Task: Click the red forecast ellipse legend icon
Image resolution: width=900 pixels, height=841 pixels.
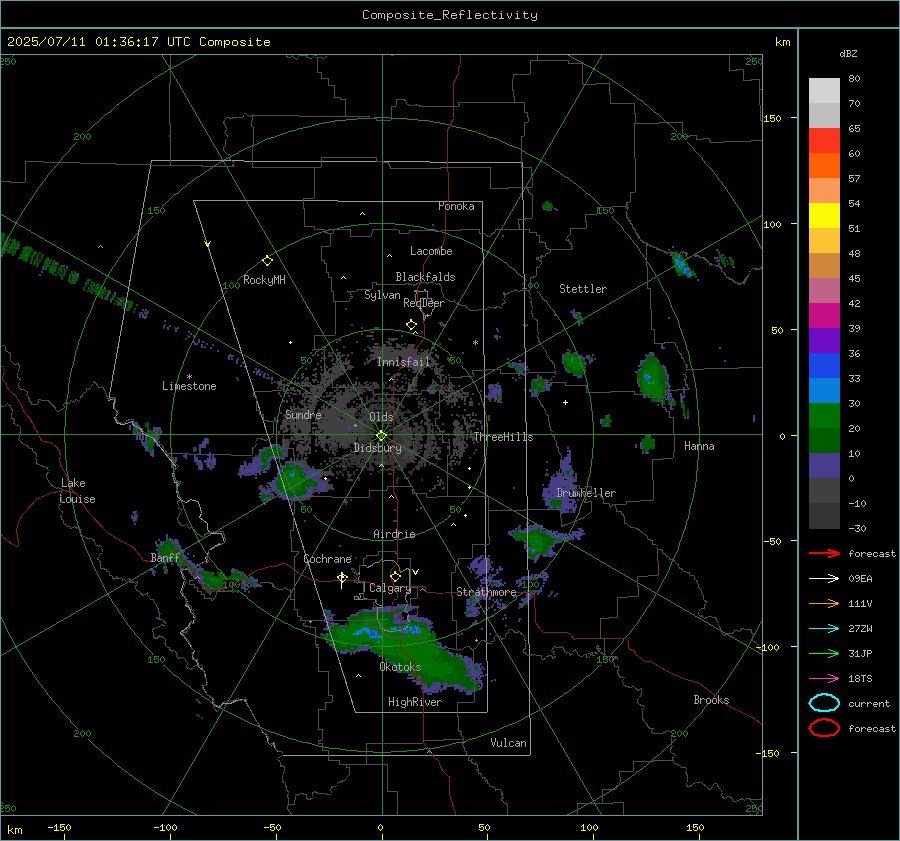Action: pos(824,728)
